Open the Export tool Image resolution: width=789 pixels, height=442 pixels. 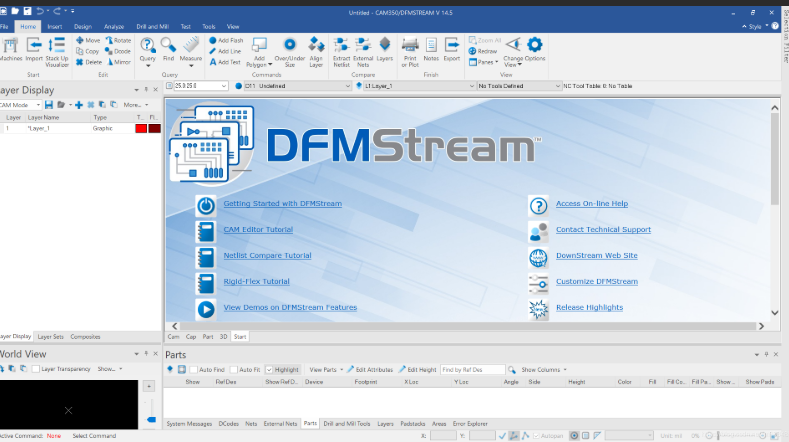point(452,49)
